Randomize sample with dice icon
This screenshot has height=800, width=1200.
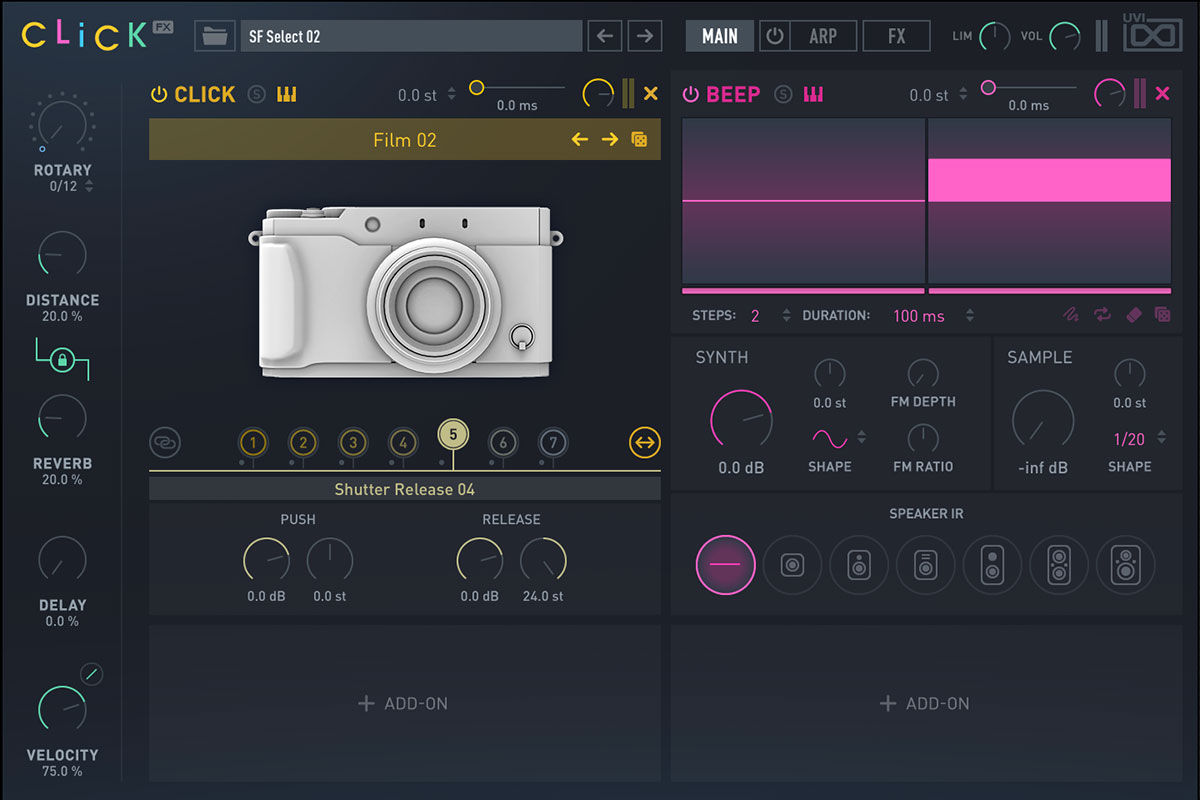(639, 140)
